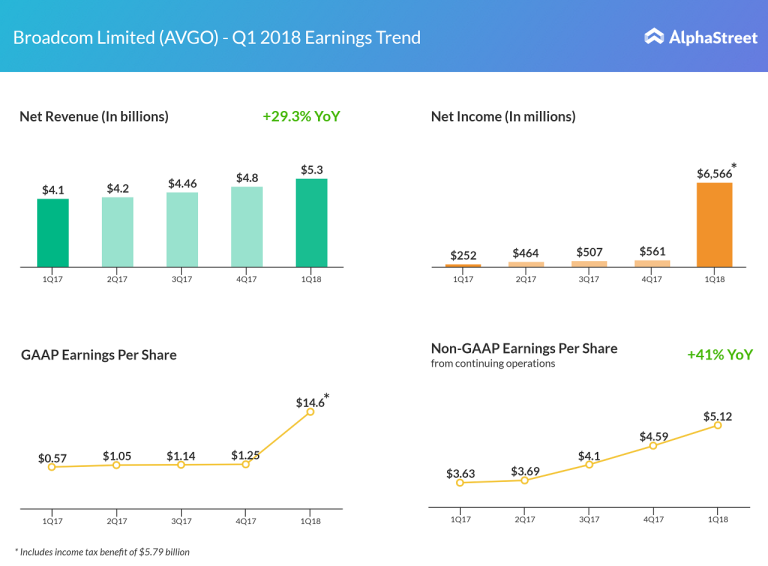
Task: Click the dark green 1Q17 revenue bar
Action: click(53, 232)
